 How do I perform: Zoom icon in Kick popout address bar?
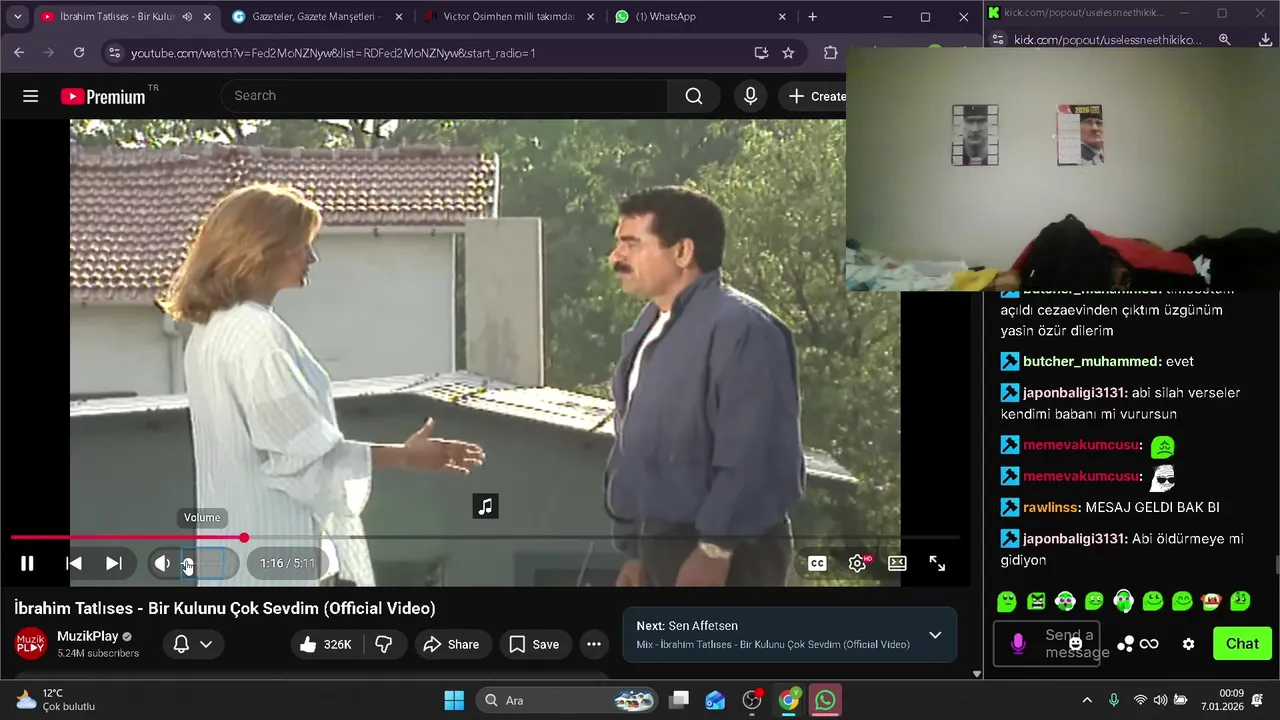click(1225, 40)
